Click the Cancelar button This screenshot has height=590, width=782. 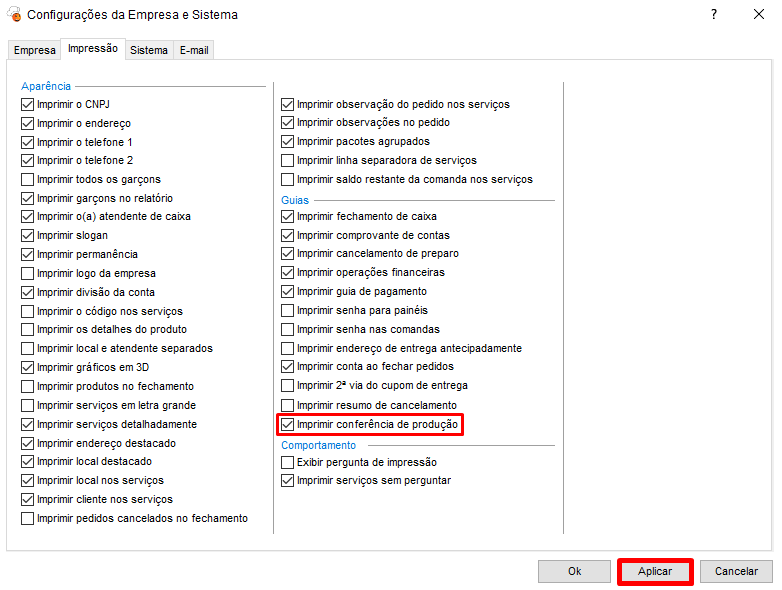click(736, 571)
